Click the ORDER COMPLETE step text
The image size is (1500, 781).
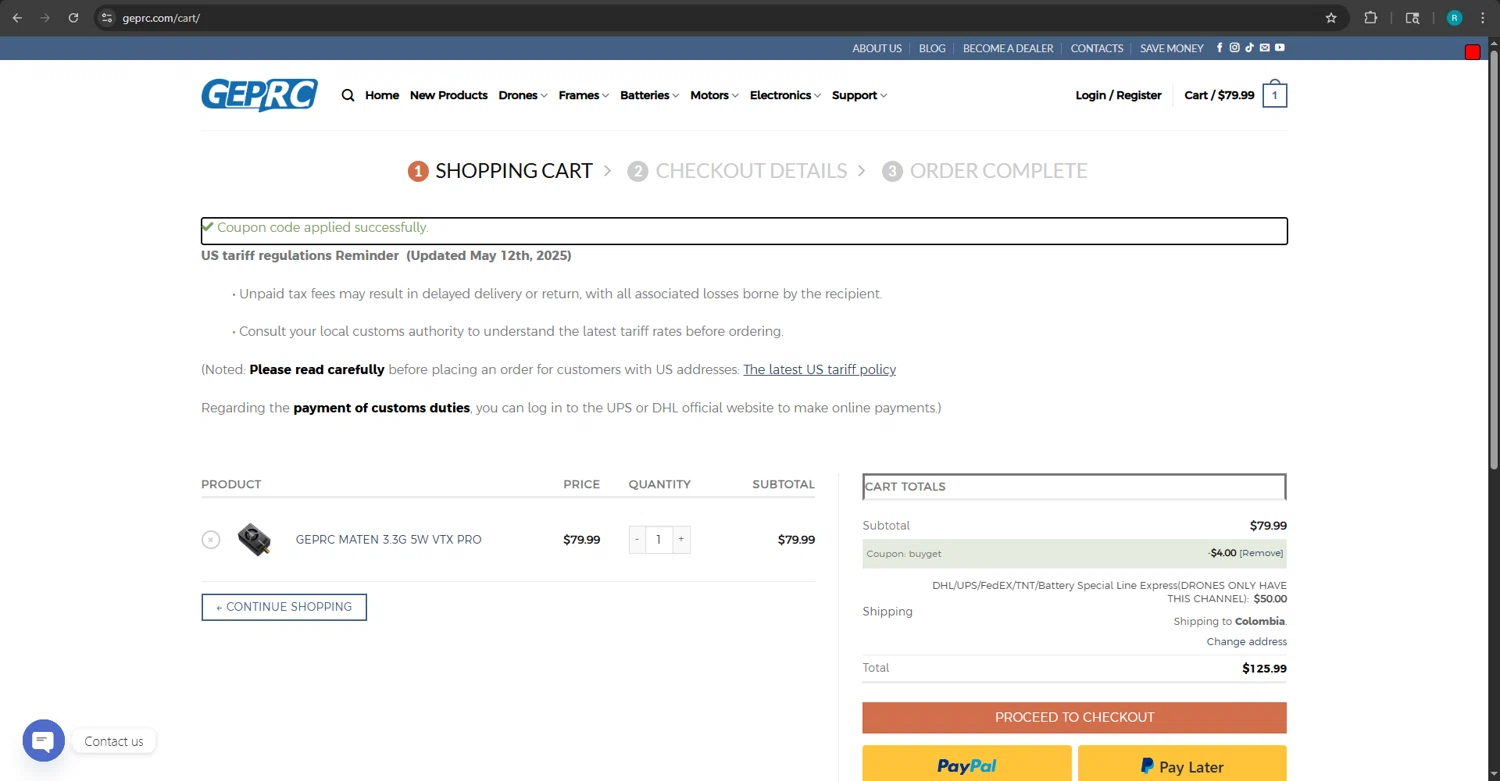point(998,171)
